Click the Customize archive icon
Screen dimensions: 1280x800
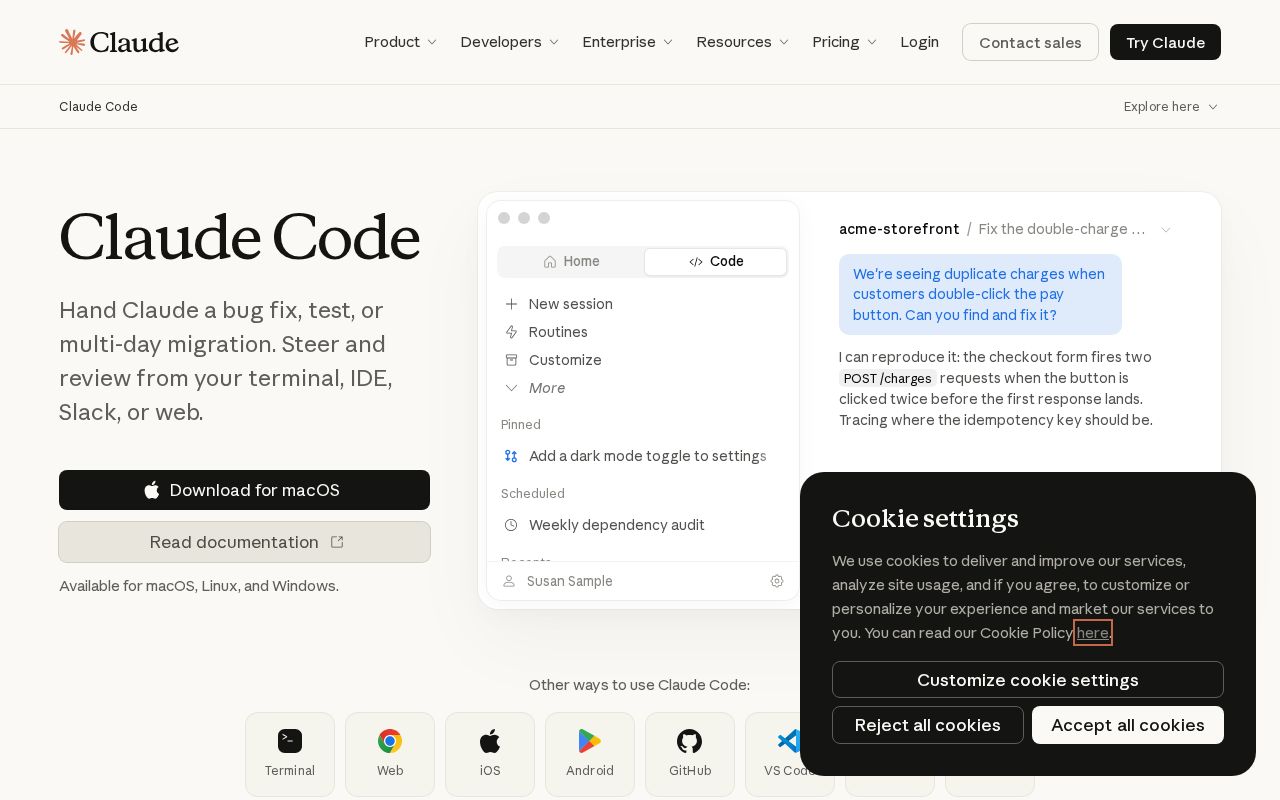click(511, 360)
